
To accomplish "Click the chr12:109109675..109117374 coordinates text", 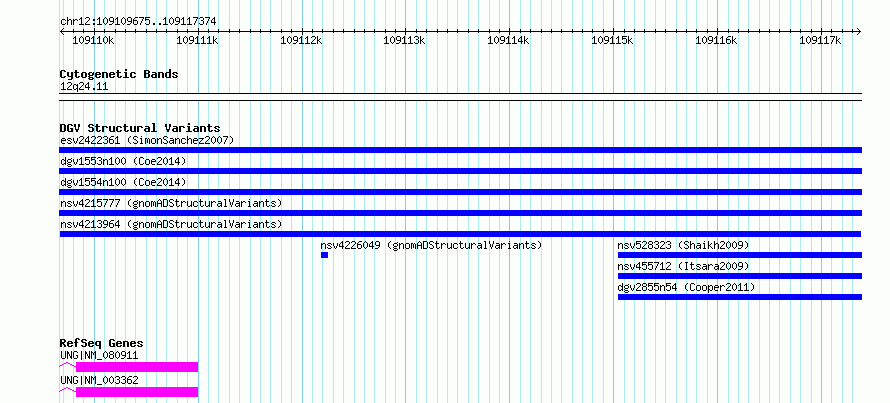I will (138, 22).
